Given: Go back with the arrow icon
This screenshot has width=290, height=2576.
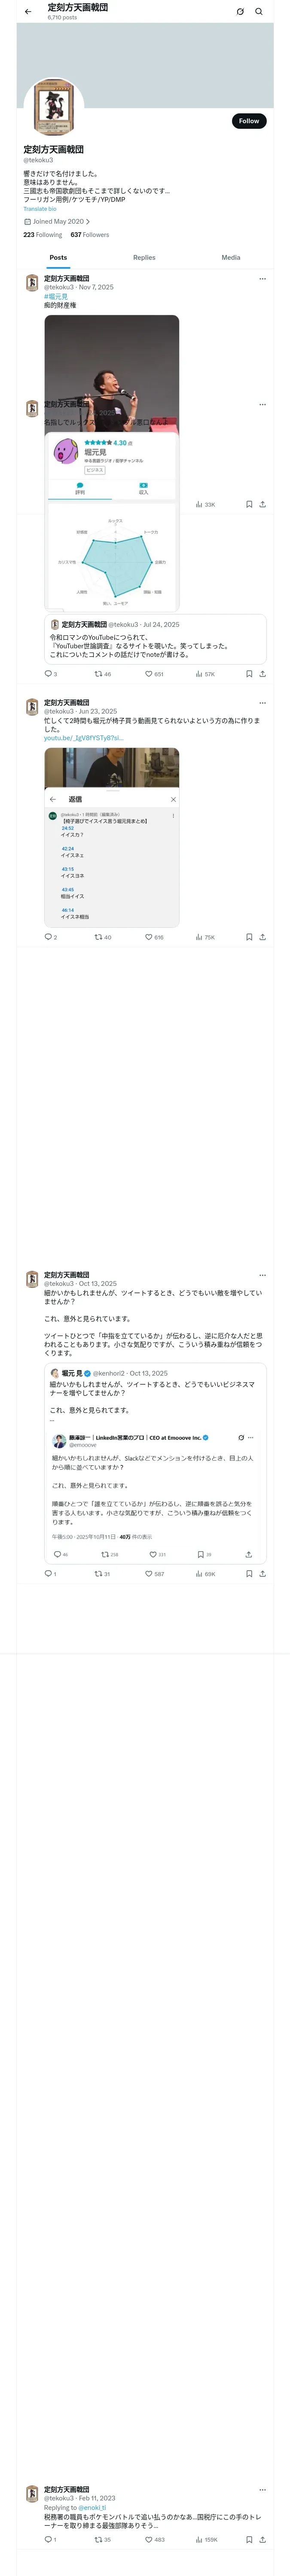Looking at the screenshot, I should pyautogui.click(x=28, y=12).
